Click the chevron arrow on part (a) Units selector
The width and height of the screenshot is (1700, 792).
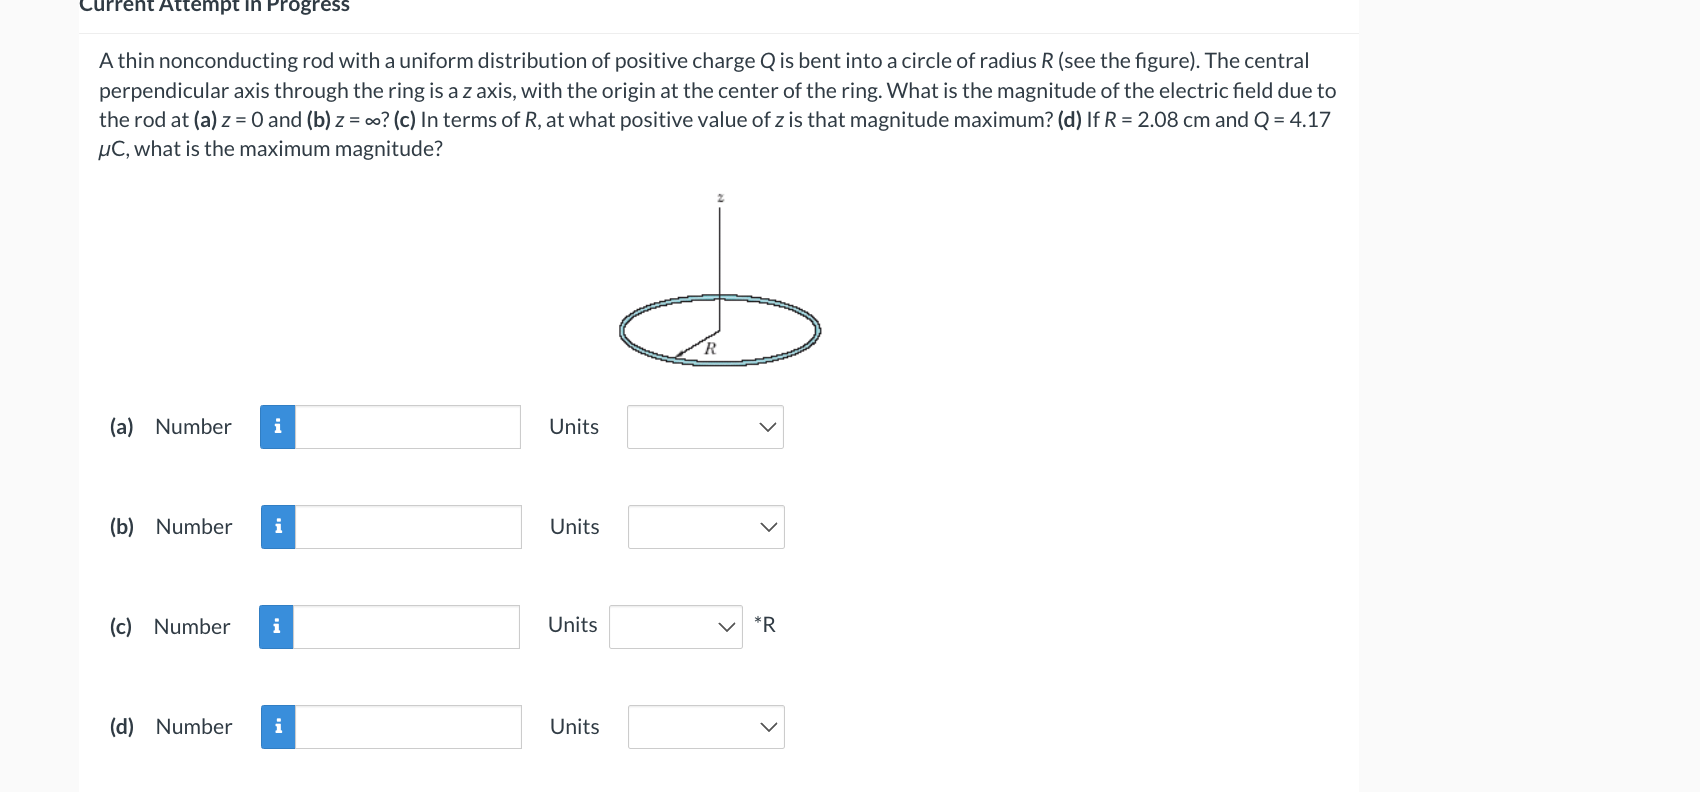click(x=767, y=427)
